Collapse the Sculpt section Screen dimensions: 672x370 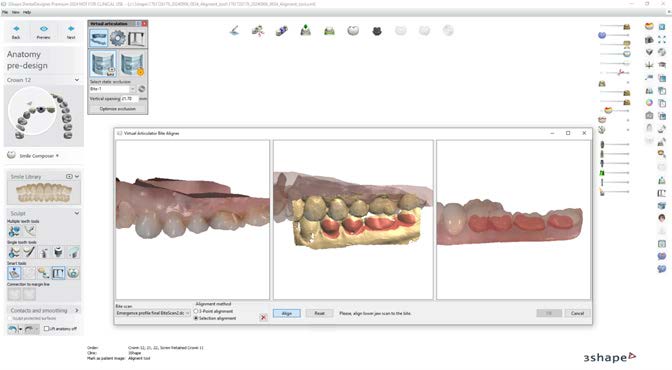point(77,213)
